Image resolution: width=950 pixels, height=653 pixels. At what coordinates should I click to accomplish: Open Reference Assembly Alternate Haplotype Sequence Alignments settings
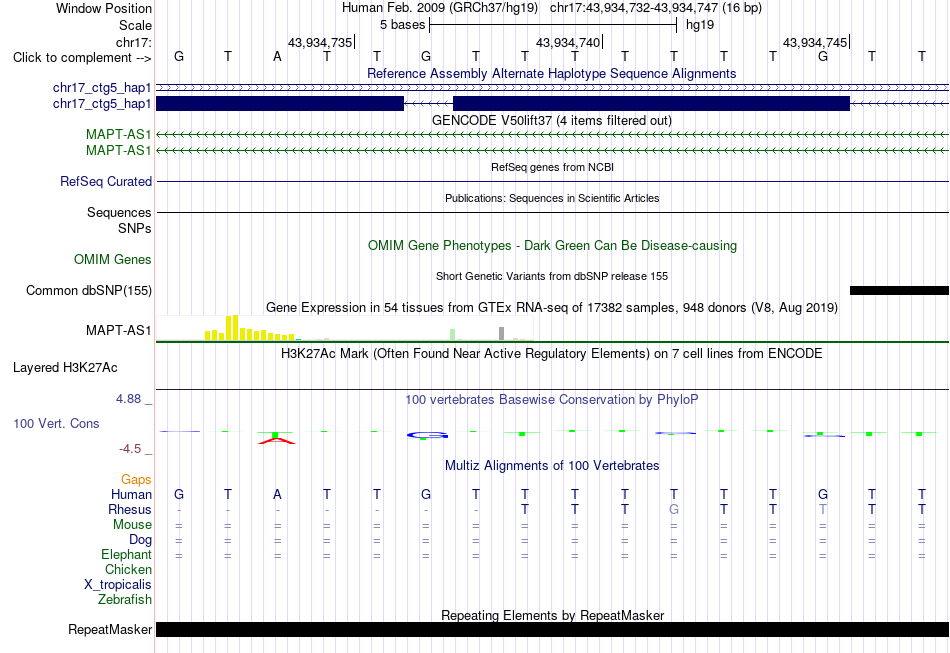pos(551,73)
